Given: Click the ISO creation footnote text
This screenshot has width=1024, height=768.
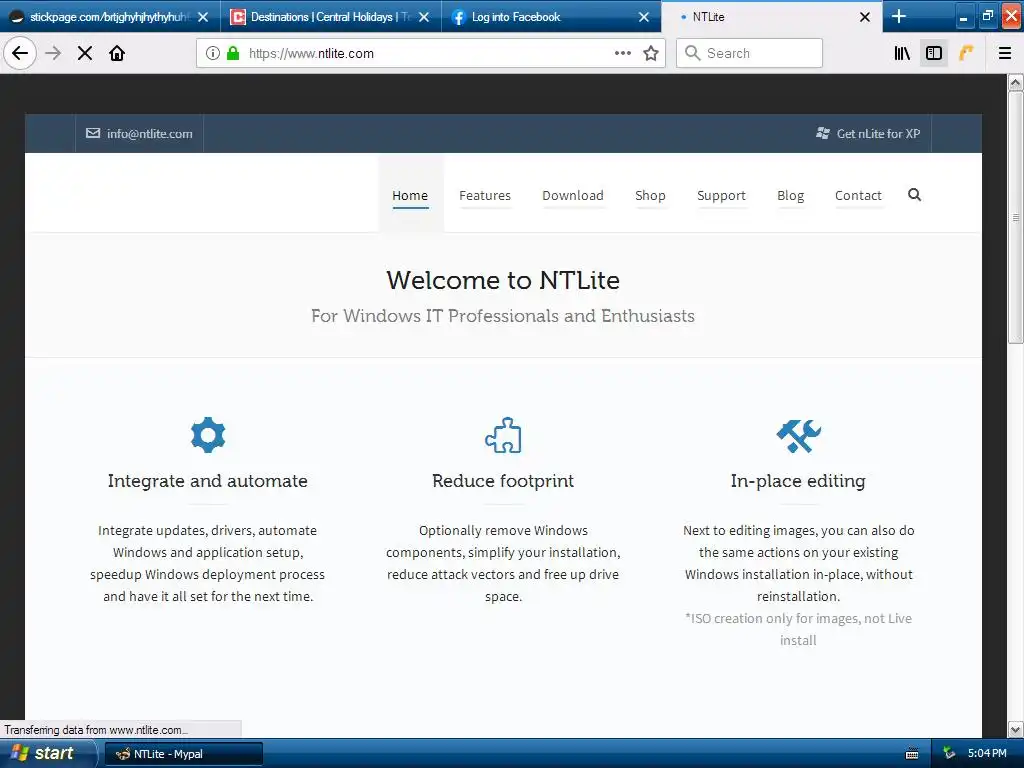Looking at the screenshot, I should 798,629.
